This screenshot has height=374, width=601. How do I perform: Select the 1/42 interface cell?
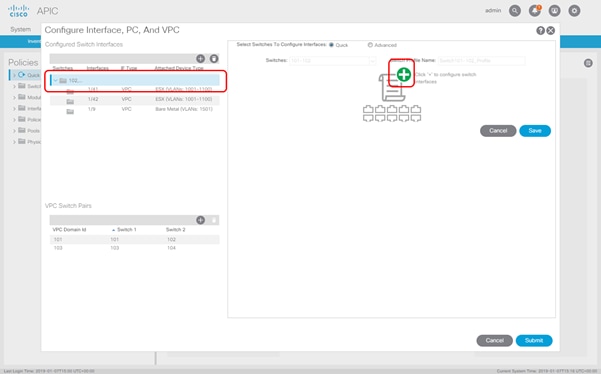[x=93, y=99]
